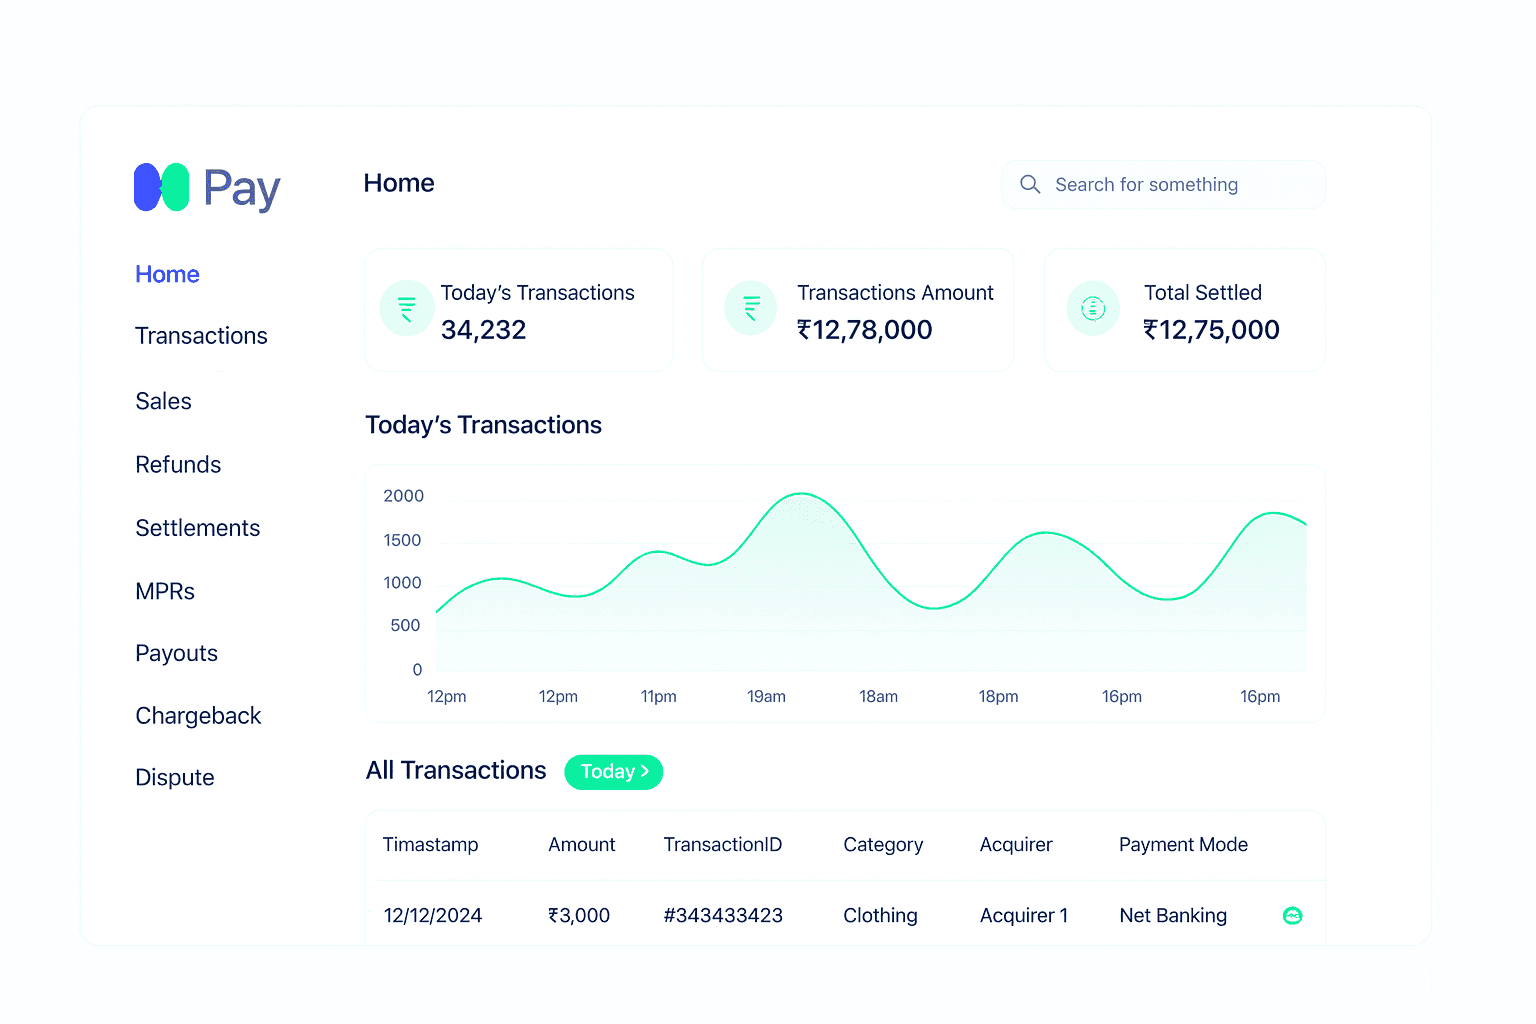The image size is (1536, 1024).
Task: Open the Today transactions filter
Action: 613,771
